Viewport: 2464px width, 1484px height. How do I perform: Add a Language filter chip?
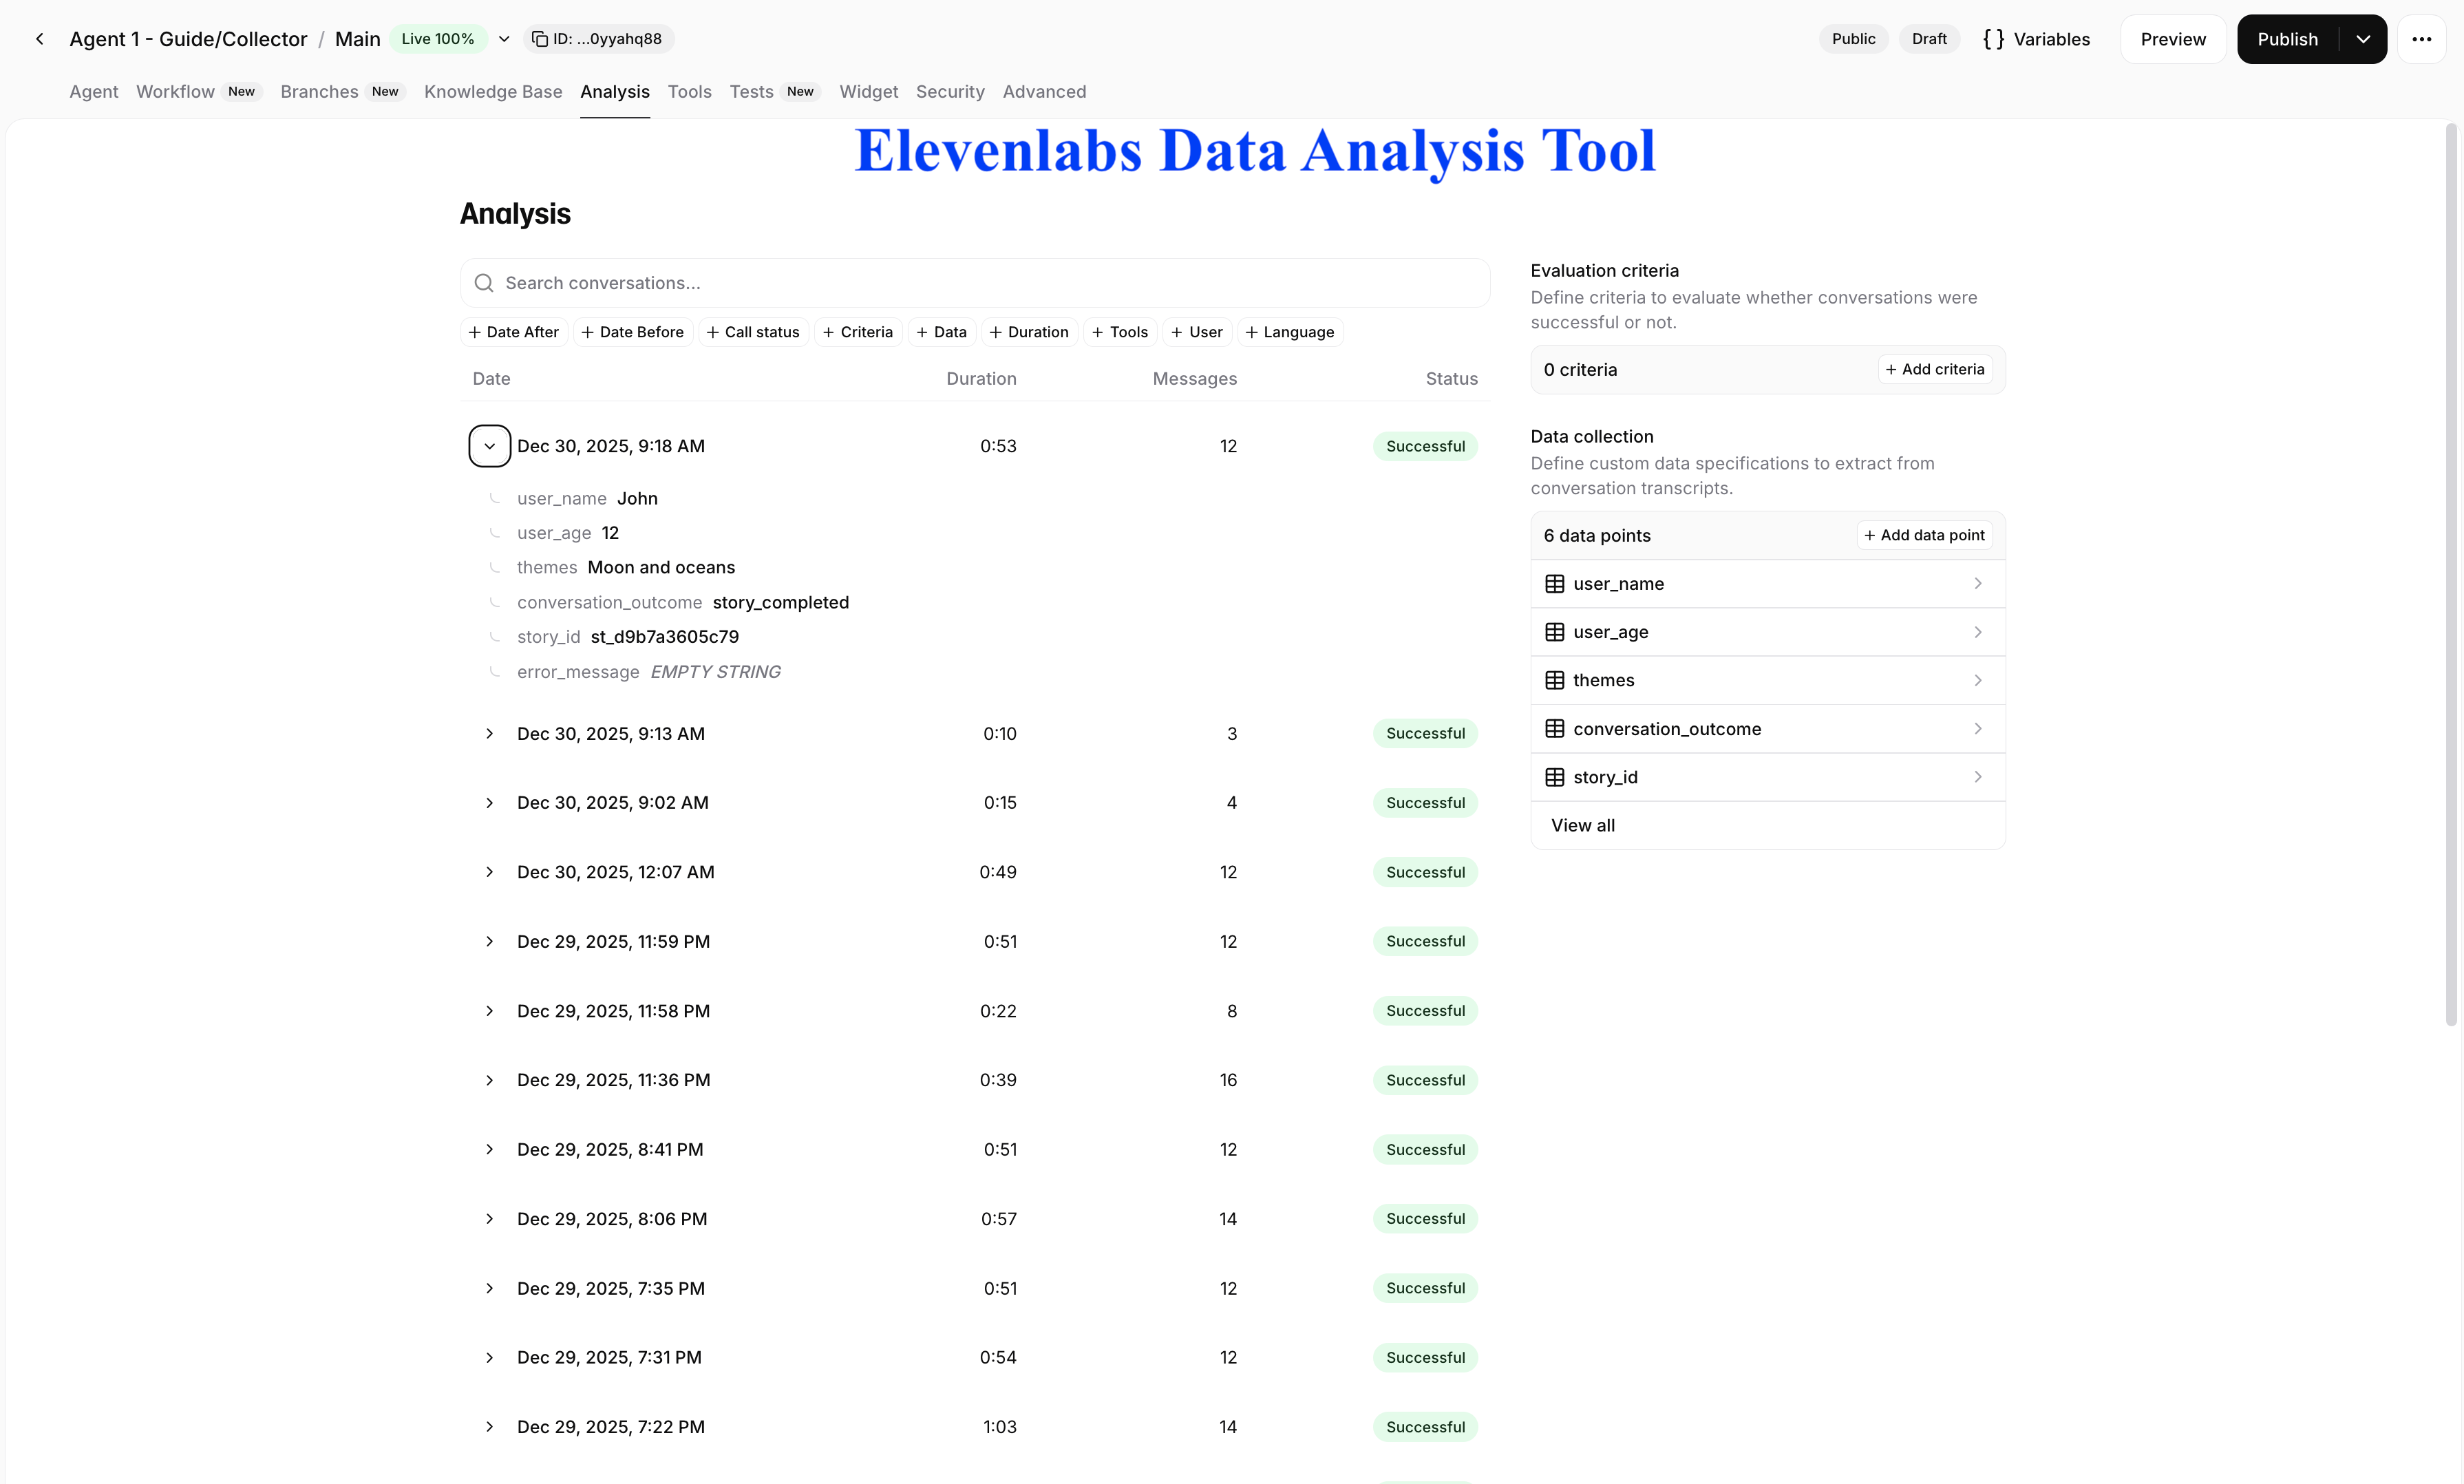click(x=1290, y=332)
